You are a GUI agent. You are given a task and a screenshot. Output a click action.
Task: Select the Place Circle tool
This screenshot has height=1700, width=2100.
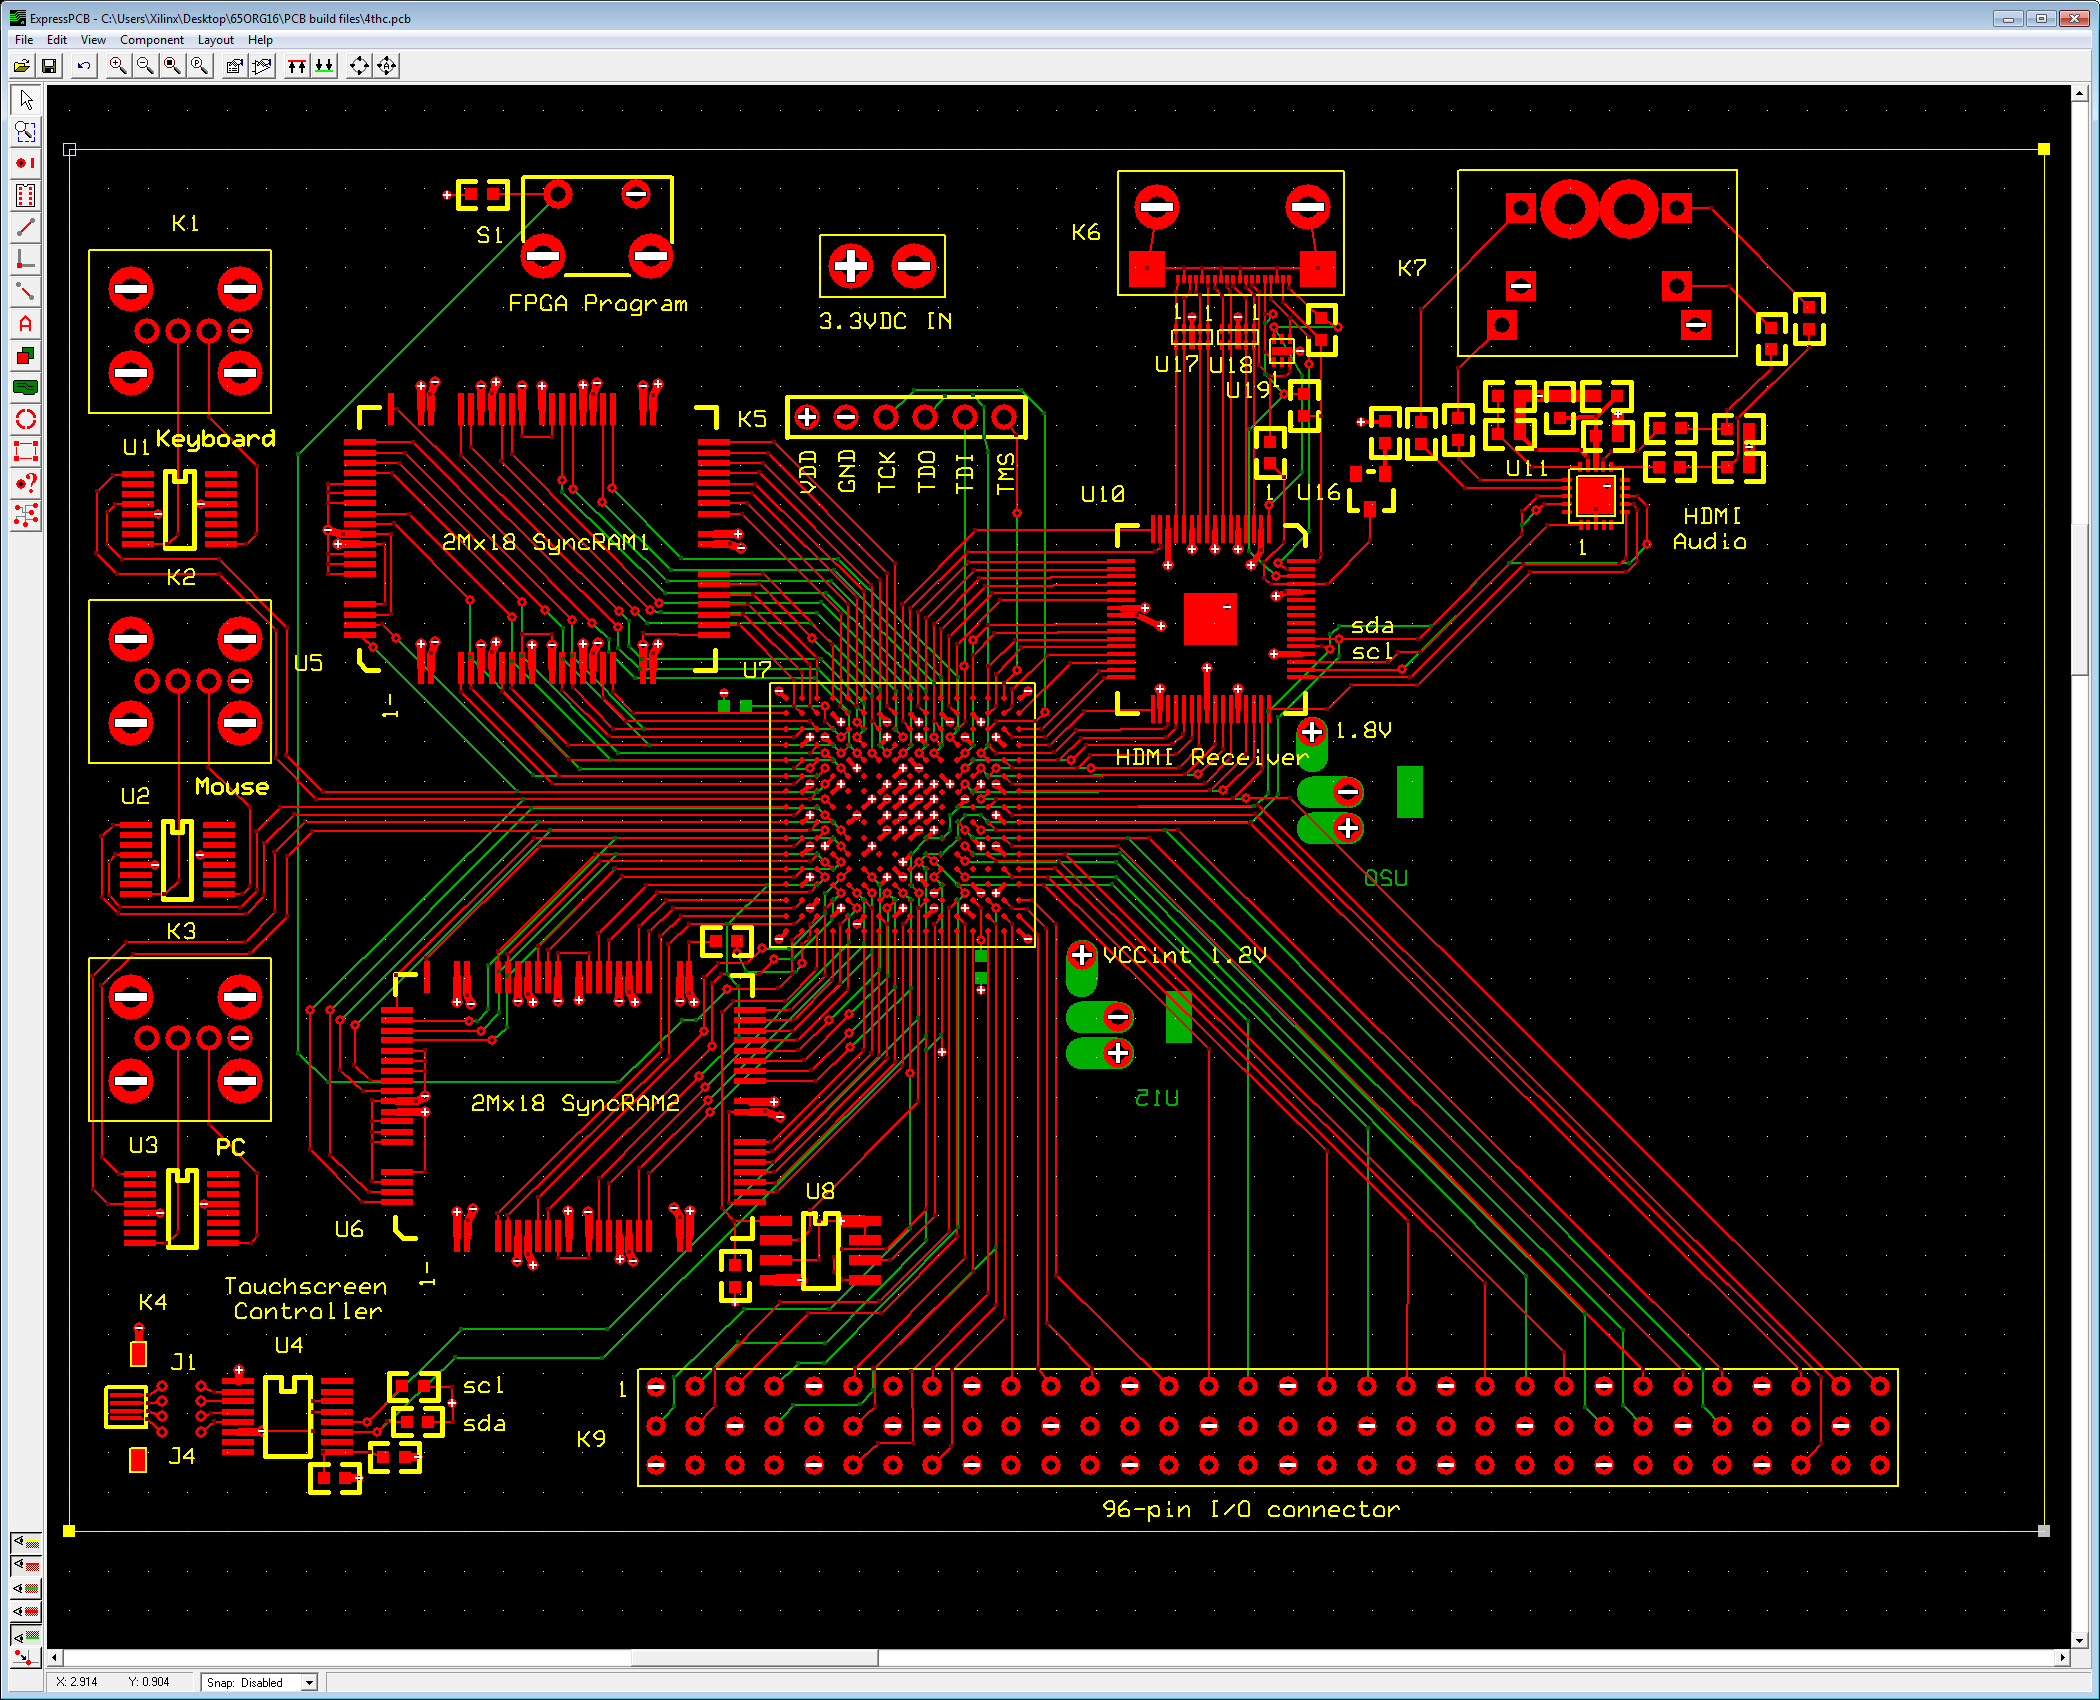coord(26,419)
